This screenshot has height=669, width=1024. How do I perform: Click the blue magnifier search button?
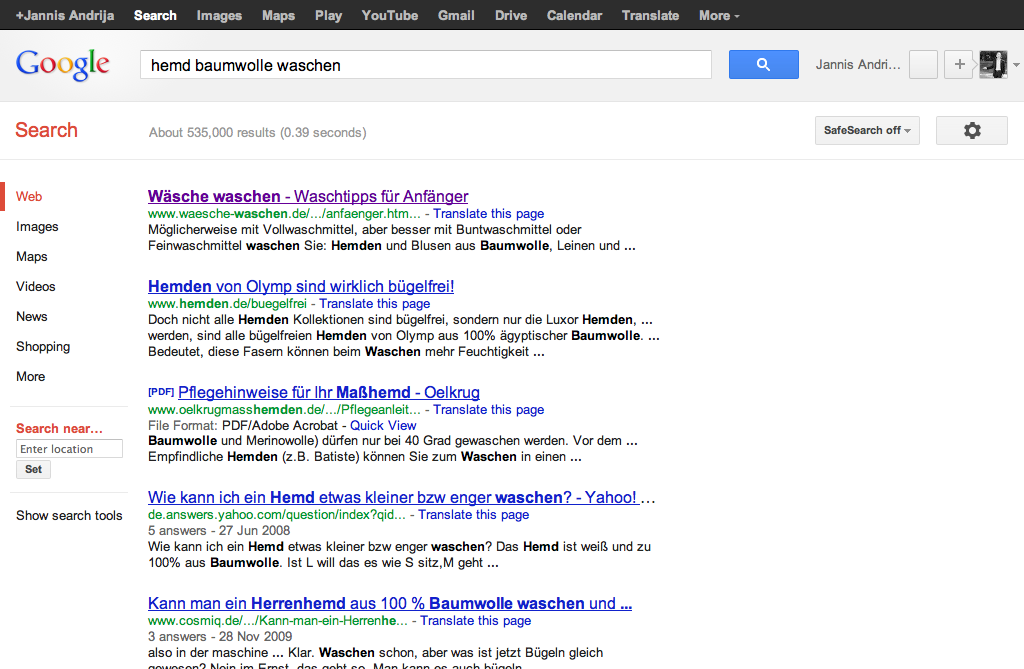763,65
